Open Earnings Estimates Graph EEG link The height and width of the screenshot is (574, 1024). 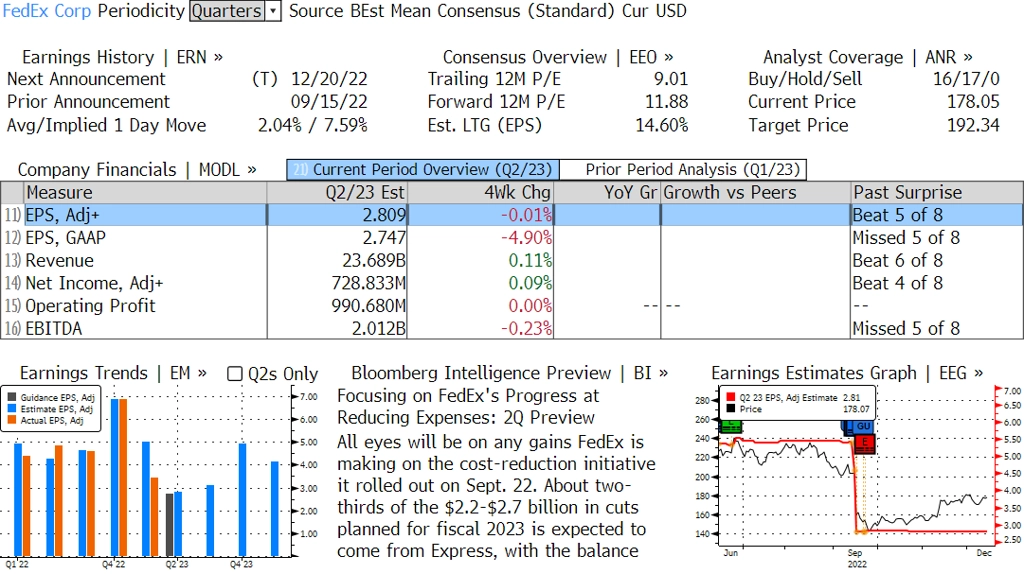coord(847,374)
